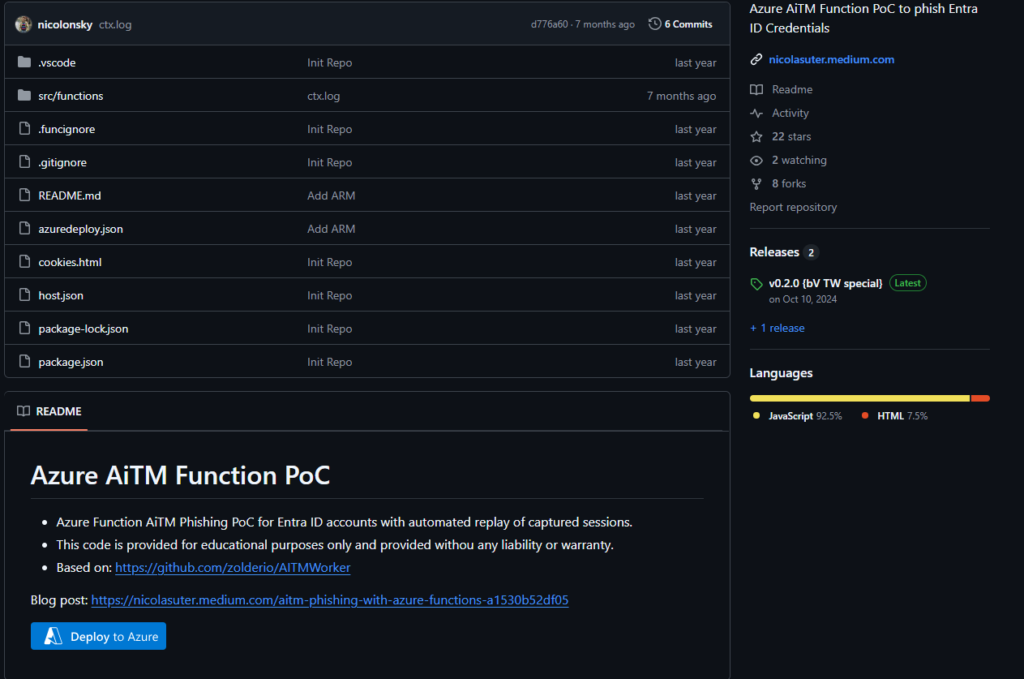Viewport: 1024px width, 679px height.
Task: Open the package-lock.json file
Action: pyautogui.click(x=83, y=329)
